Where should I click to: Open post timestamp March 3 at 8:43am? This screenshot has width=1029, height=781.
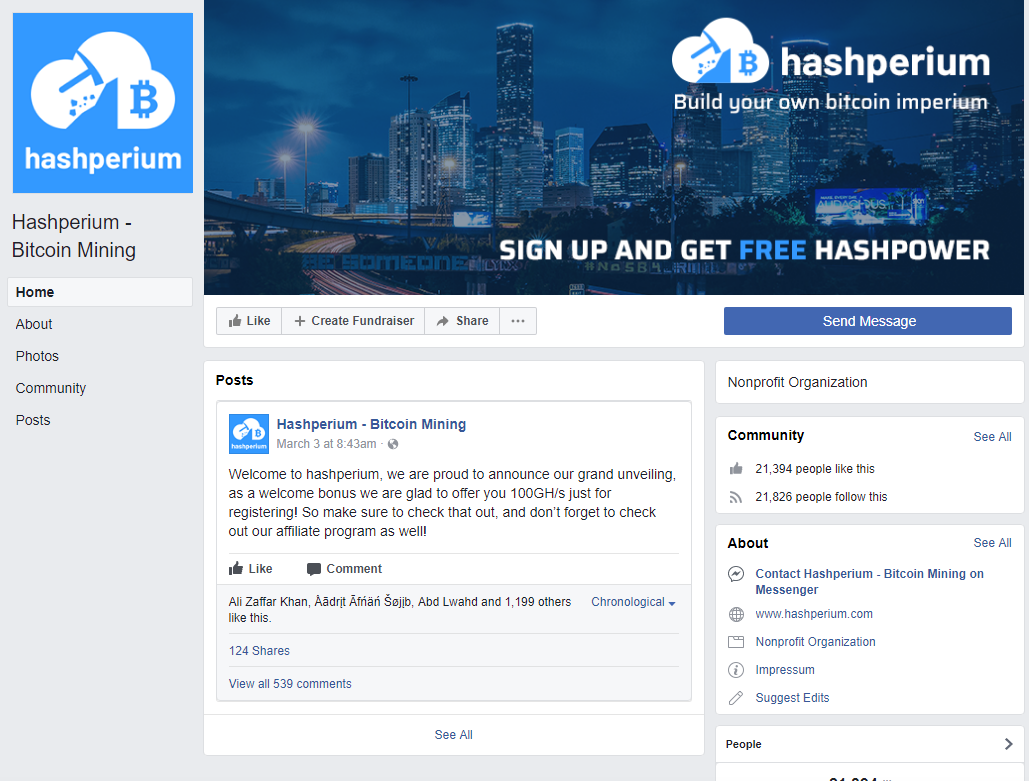coord(326,444)
